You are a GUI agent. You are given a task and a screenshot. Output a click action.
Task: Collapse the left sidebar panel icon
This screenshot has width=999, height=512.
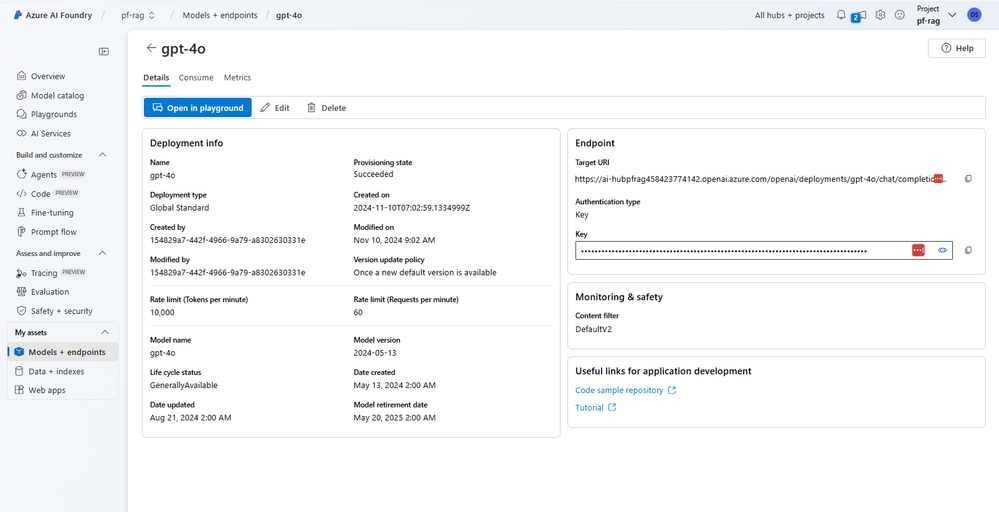(104, 52)
